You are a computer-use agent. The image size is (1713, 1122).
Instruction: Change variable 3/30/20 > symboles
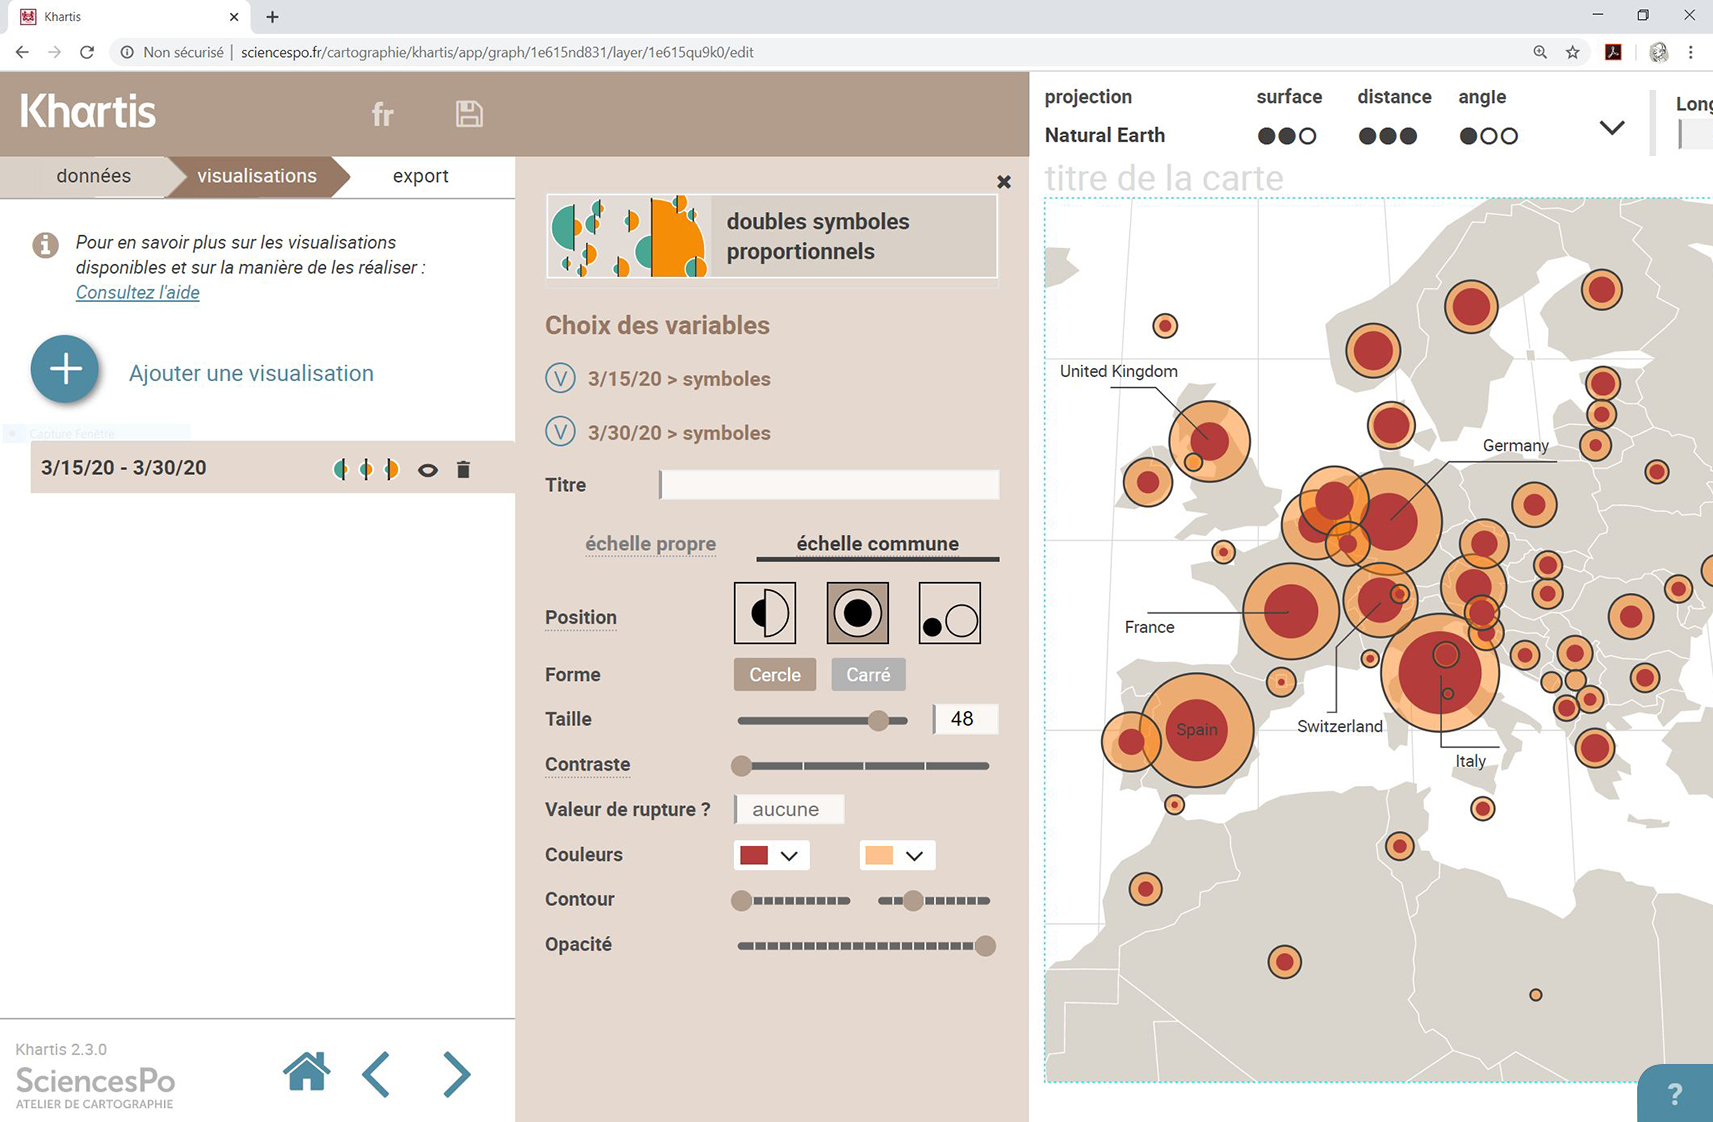click(658, 433)
